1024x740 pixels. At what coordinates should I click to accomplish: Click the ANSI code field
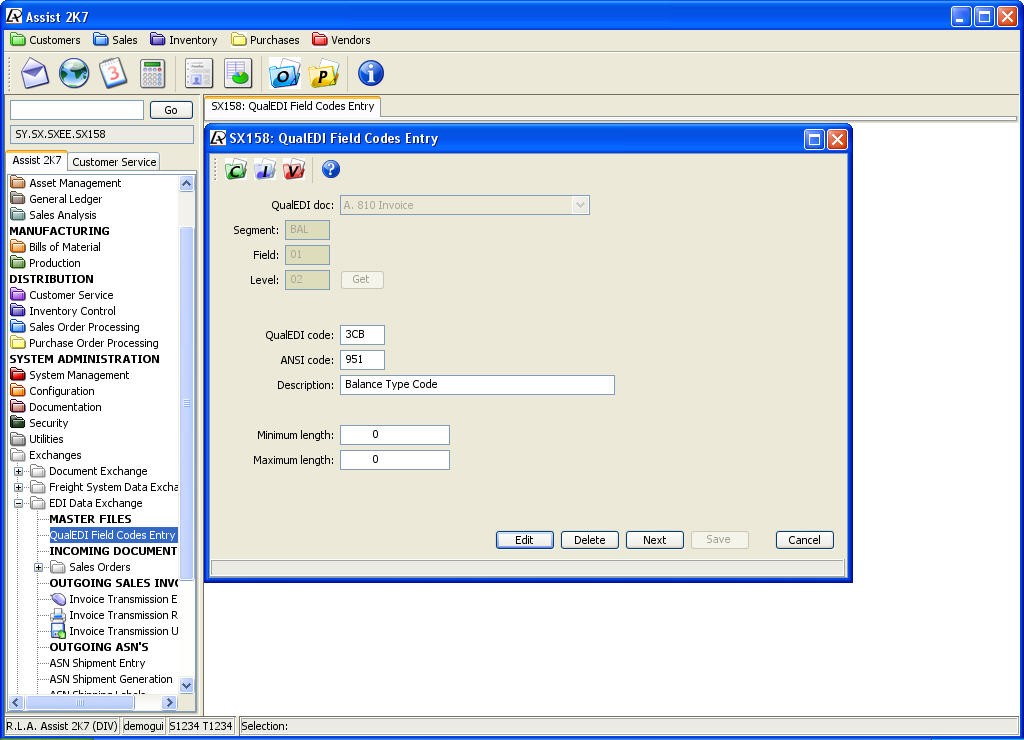(362, 360)
